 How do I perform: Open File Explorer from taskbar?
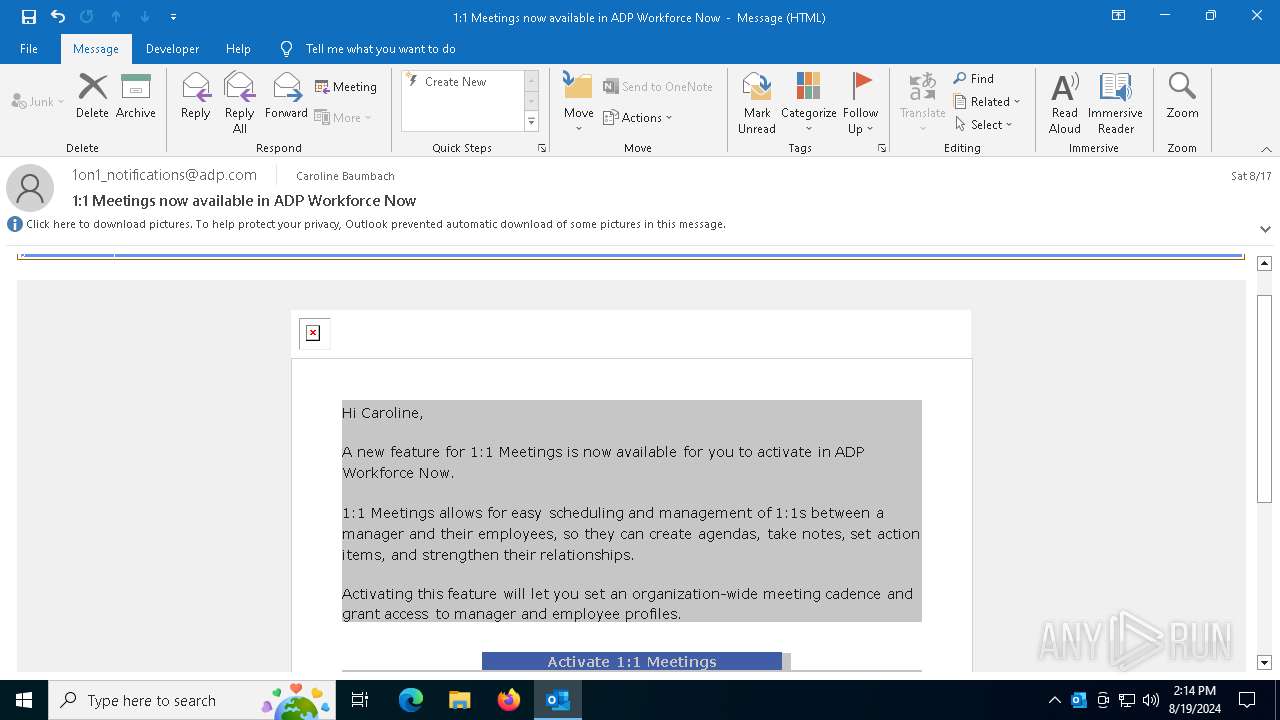tap(459, 700)
